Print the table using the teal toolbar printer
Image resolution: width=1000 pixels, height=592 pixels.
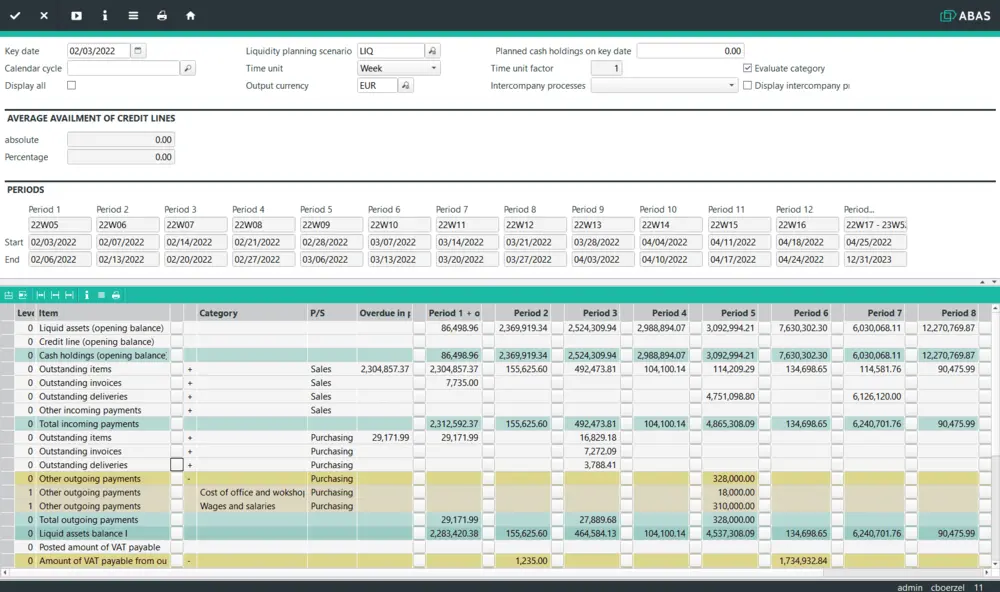pyautogui.click(x=115, y=295)
